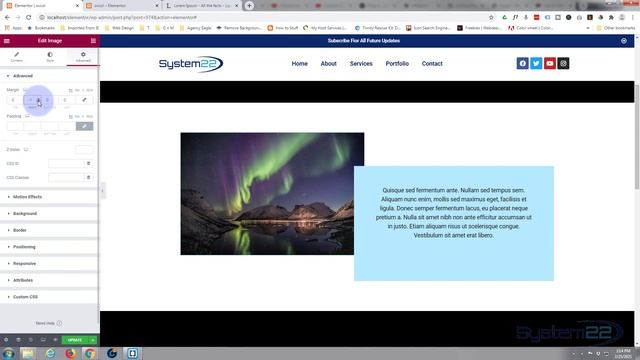Image resolution: width=640 pixels, height=360 pixels.
Task: Click the localhost address bar
Action: tap(261, 18)
